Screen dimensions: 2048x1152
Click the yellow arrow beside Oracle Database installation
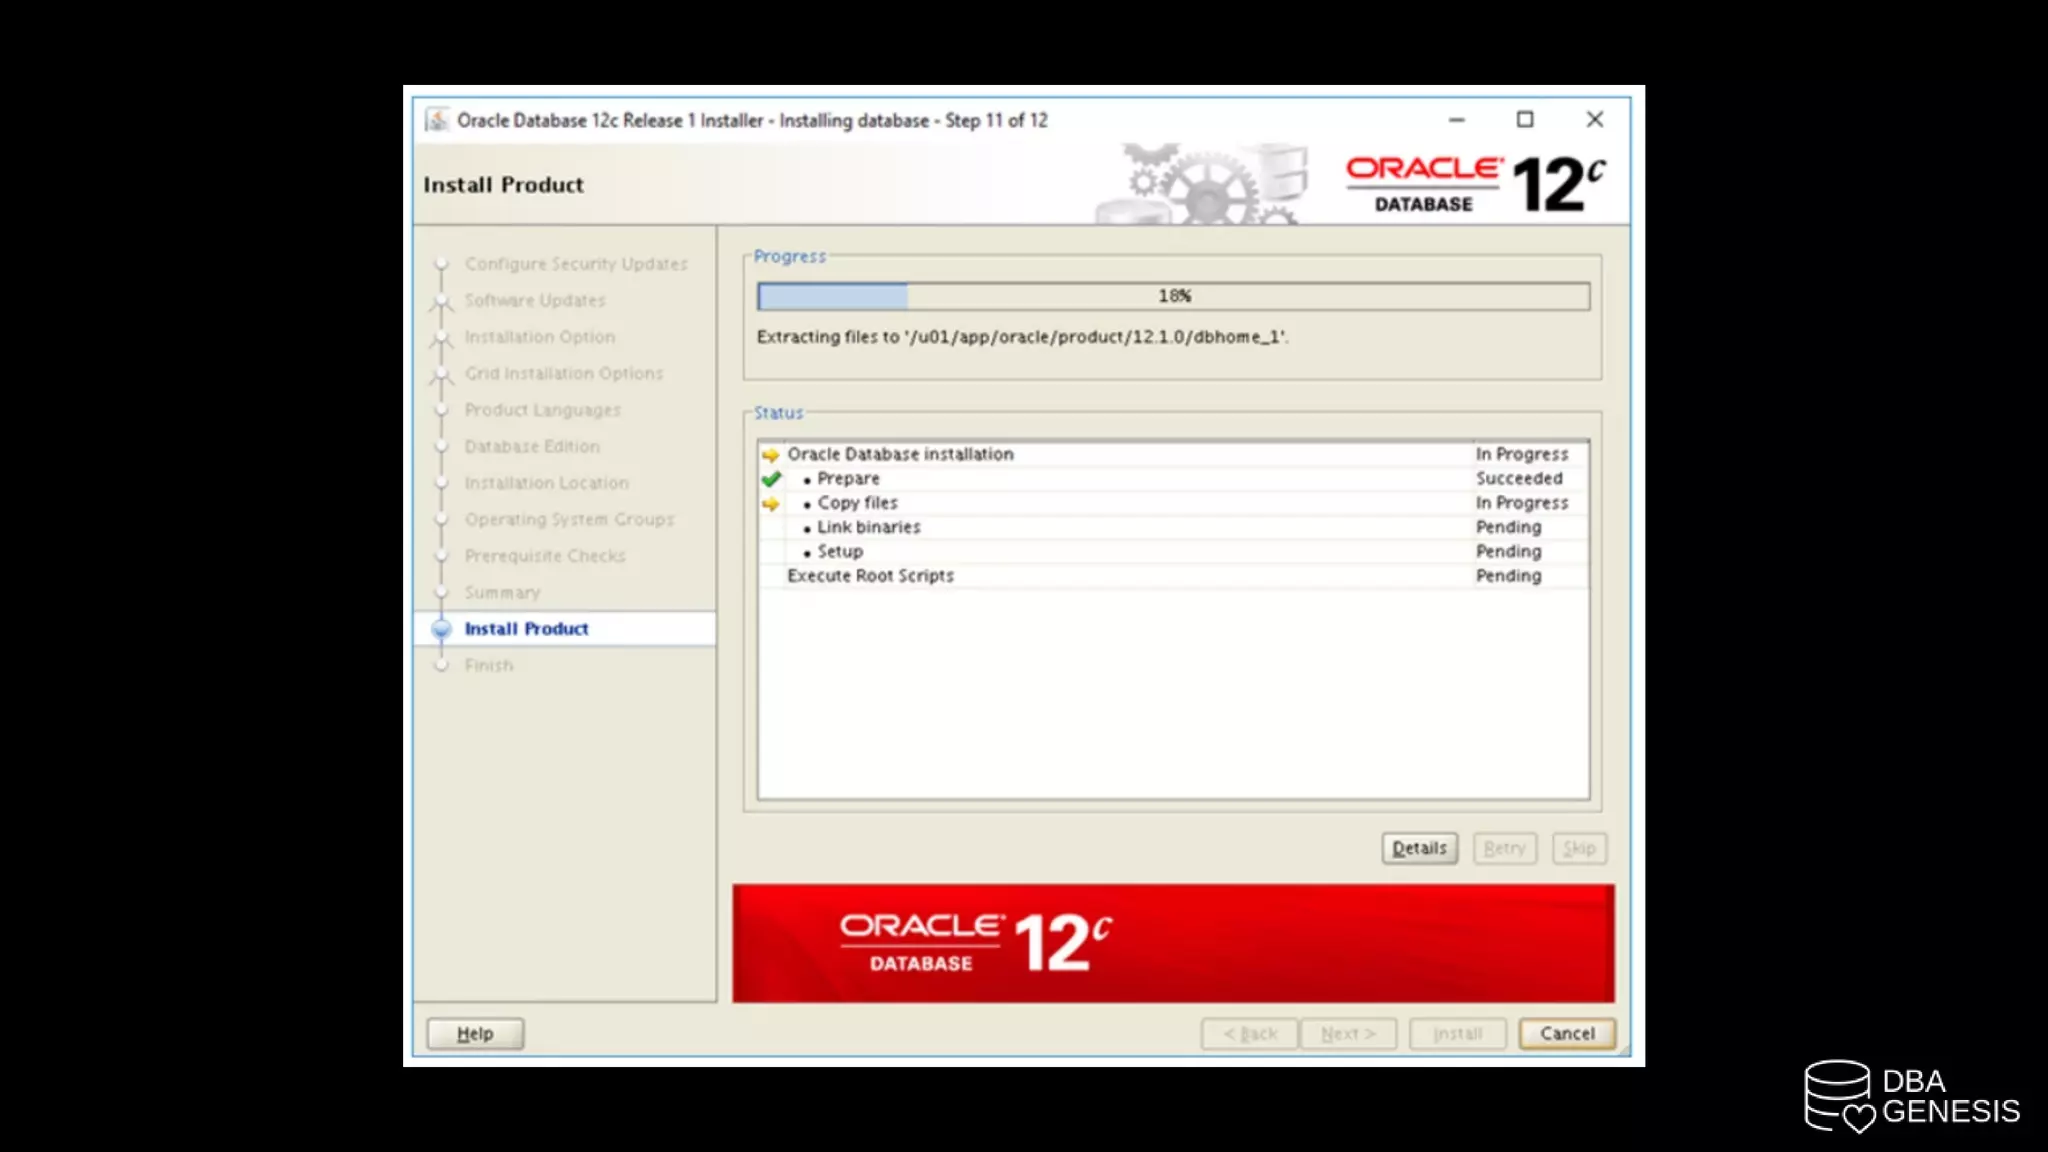point(770,455)
